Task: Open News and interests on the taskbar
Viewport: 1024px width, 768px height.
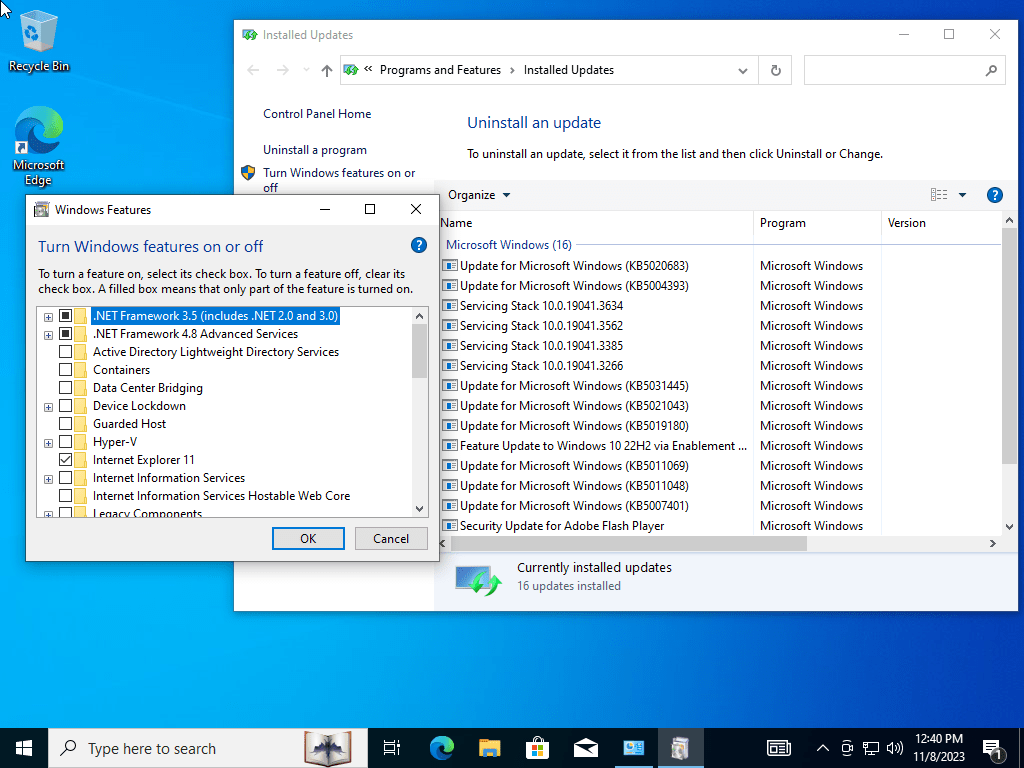Action: point(778,748)
